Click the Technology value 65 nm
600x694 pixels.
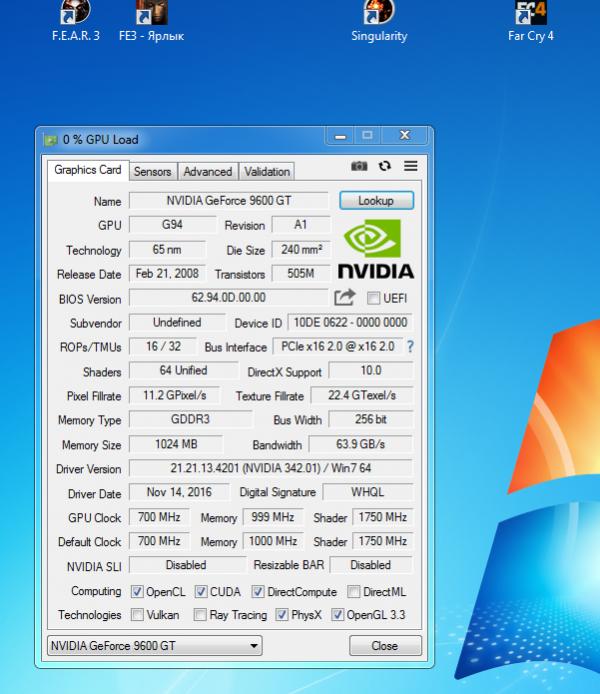click(x=167, y=250)
